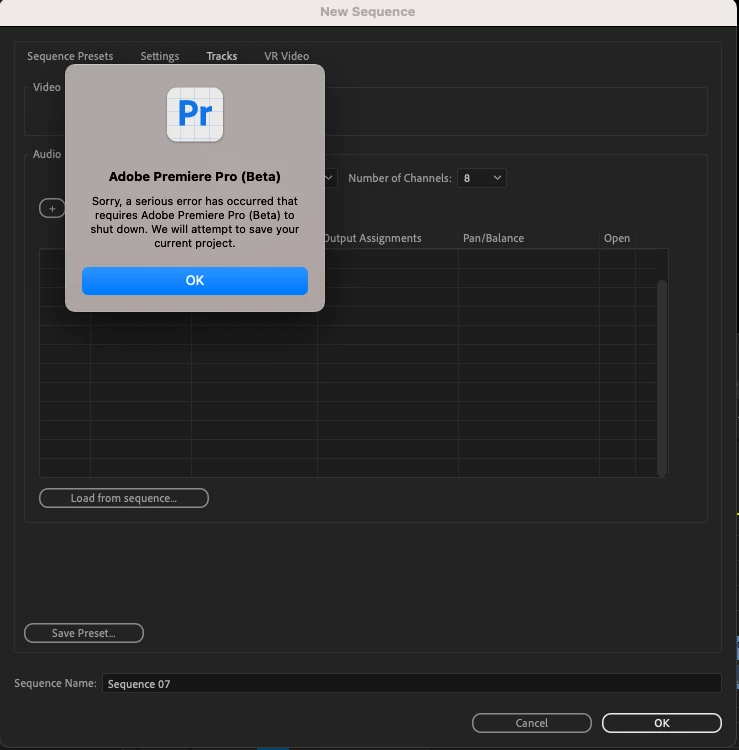This screenshot has height=750, width=739.
Task: Click the Premiere Pro app icon in alert
Action: pos(195,114)
